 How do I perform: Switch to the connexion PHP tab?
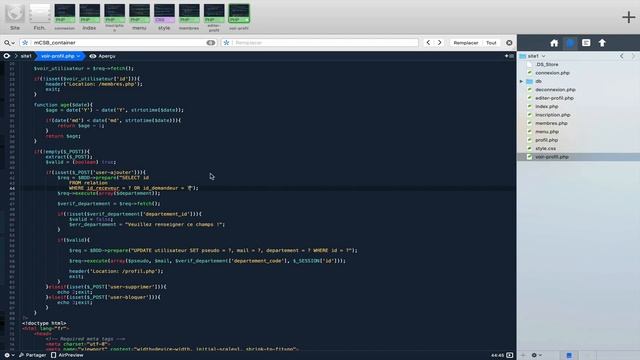coord(64,17)
